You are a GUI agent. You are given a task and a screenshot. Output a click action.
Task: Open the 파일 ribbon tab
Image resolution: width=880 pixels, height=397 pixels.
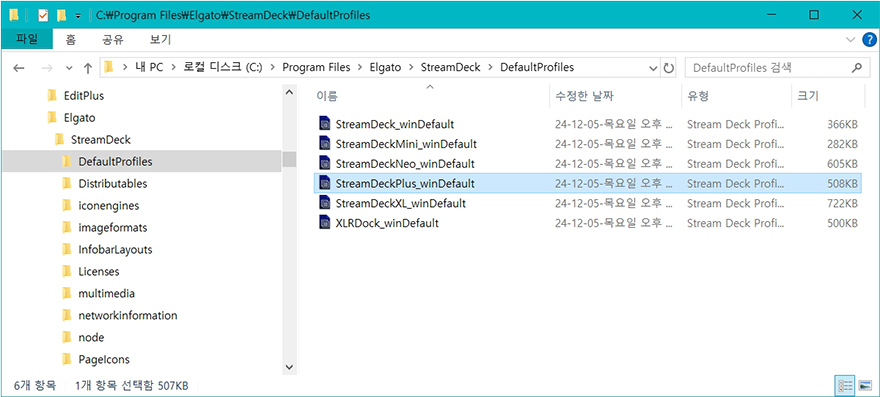26,40
